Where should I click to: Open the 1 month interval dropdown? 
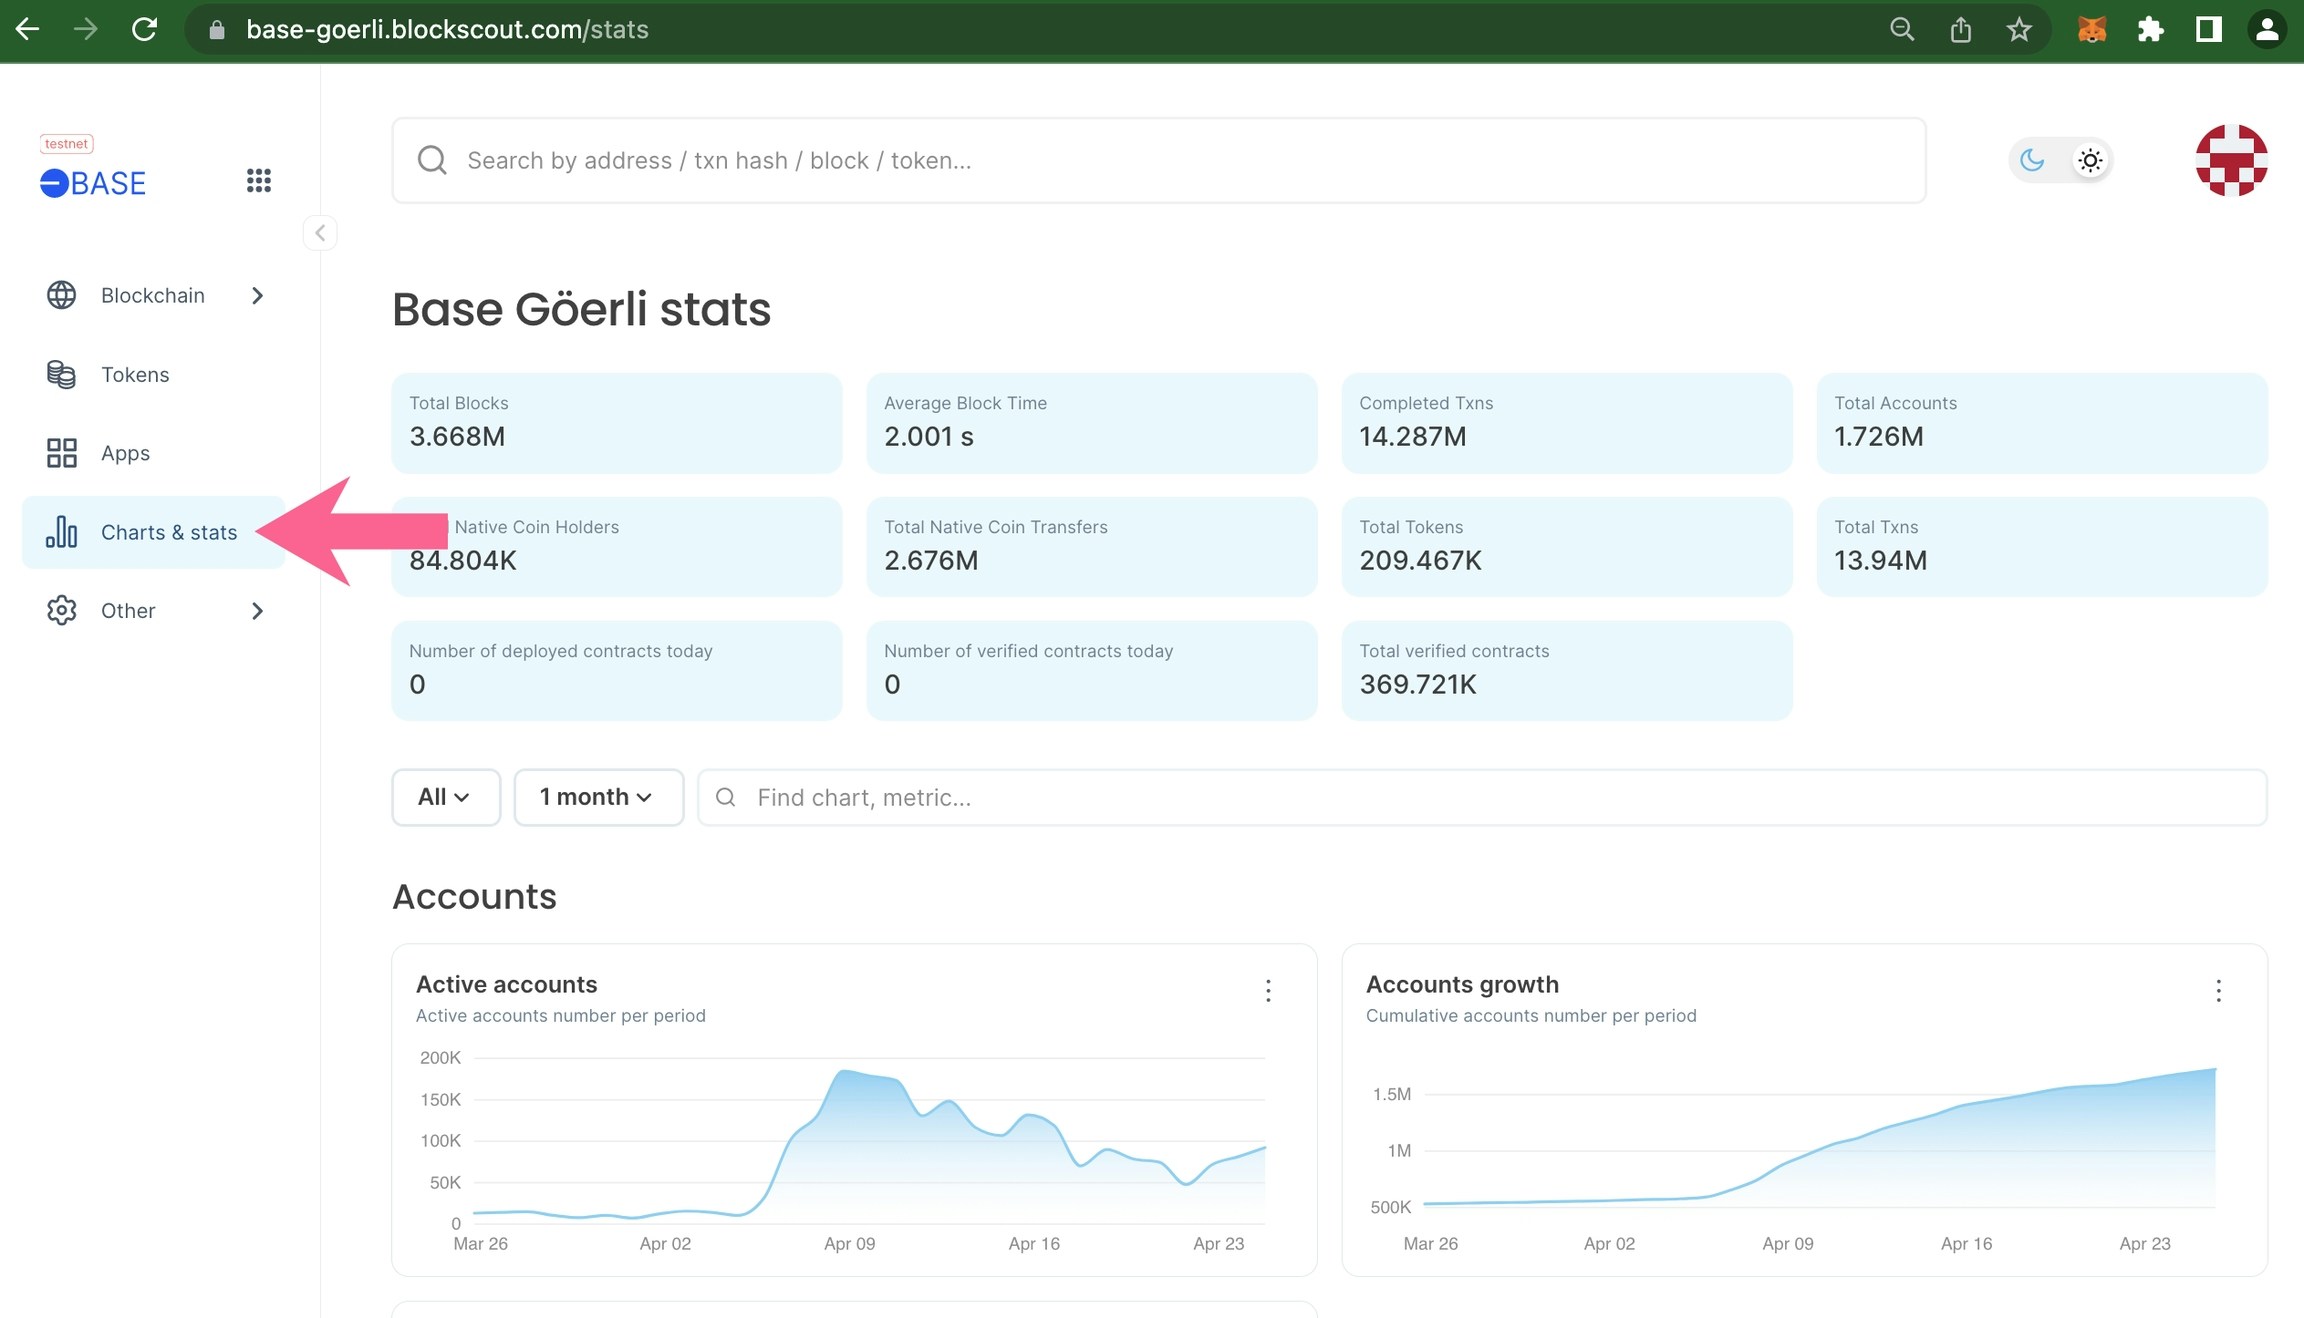click(x=597, y=797)
